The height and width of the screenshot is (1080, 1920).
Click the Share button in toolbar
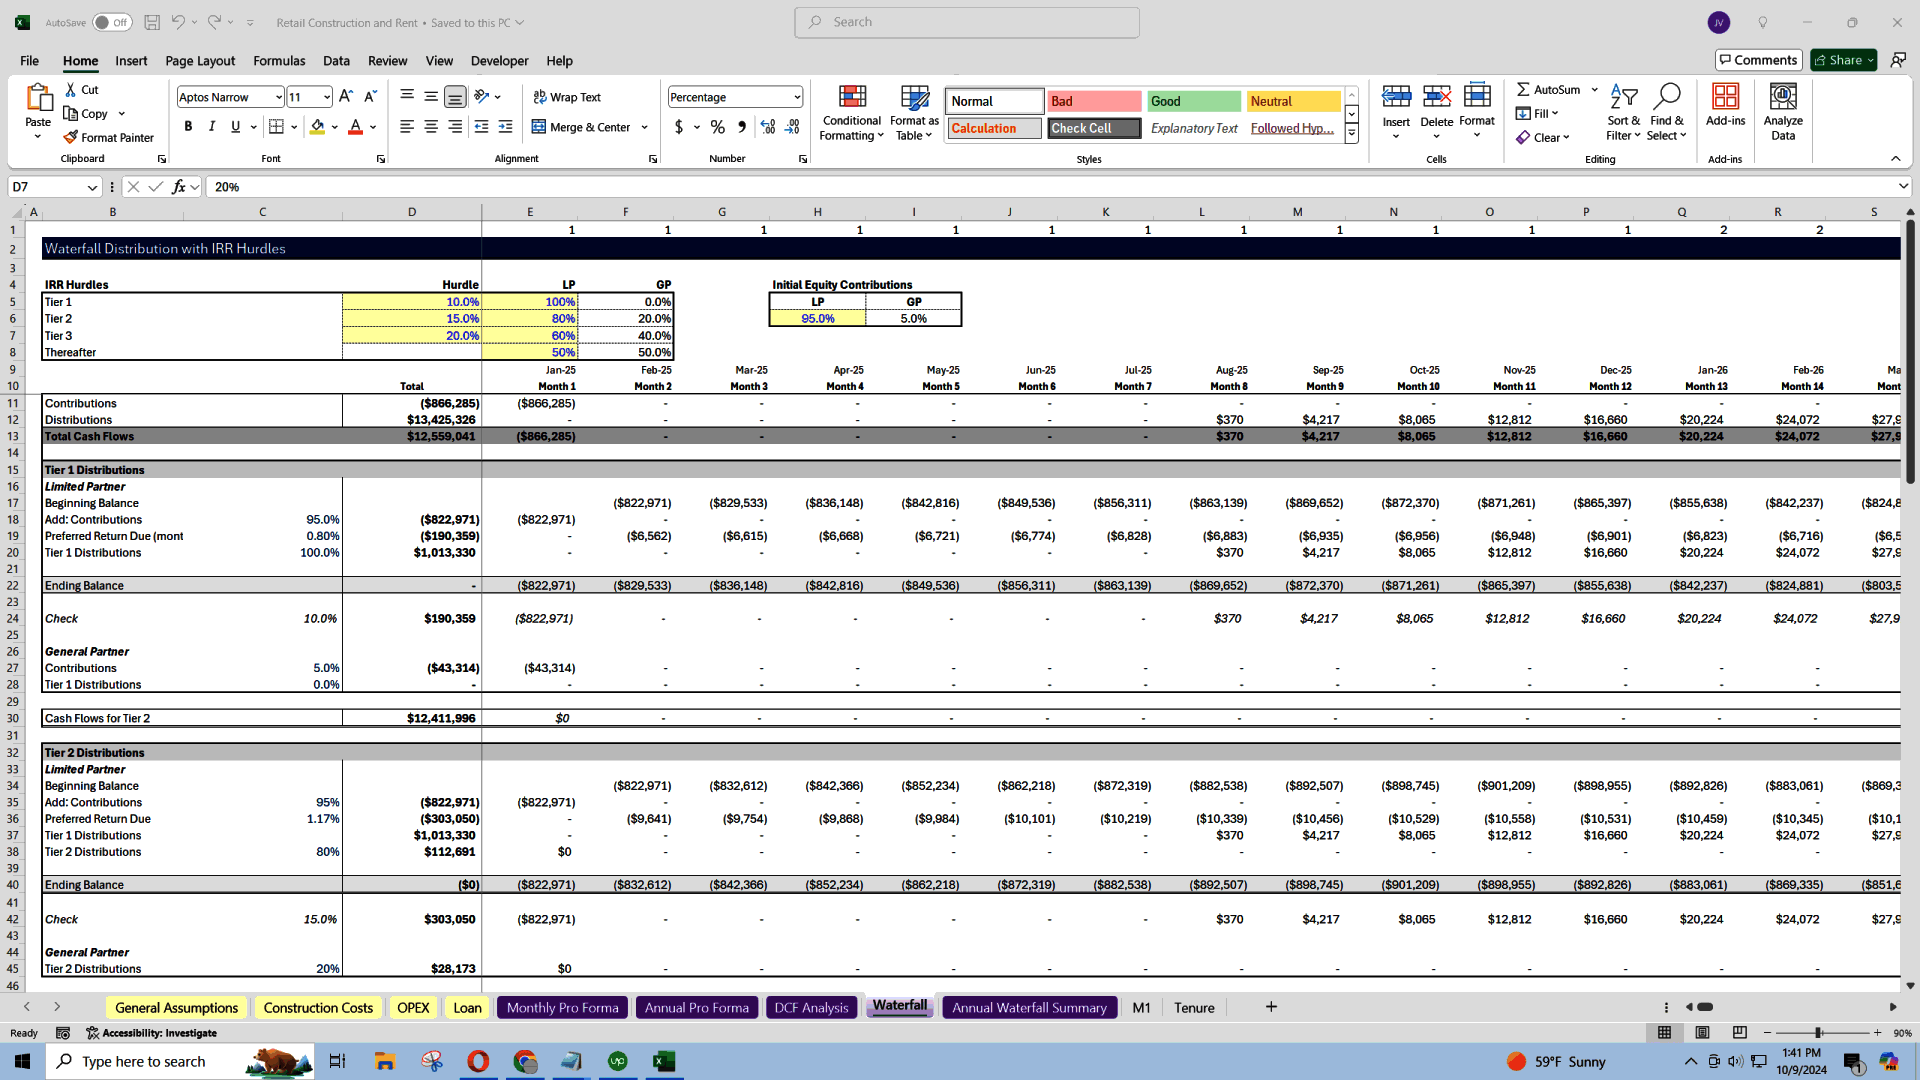click(1844, 59)
